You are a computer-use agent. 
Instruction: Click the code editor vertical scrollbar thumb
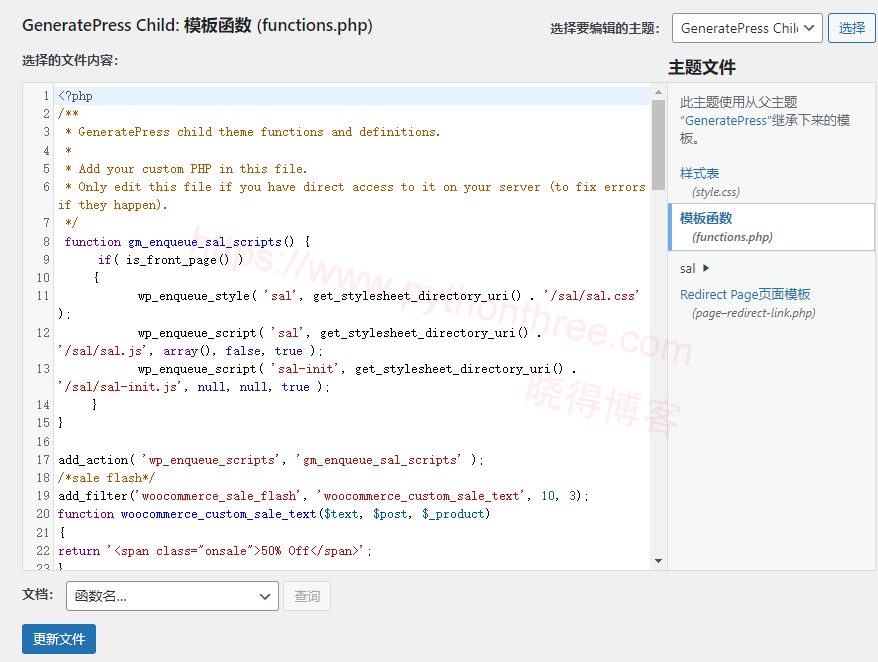pos(658,144)
